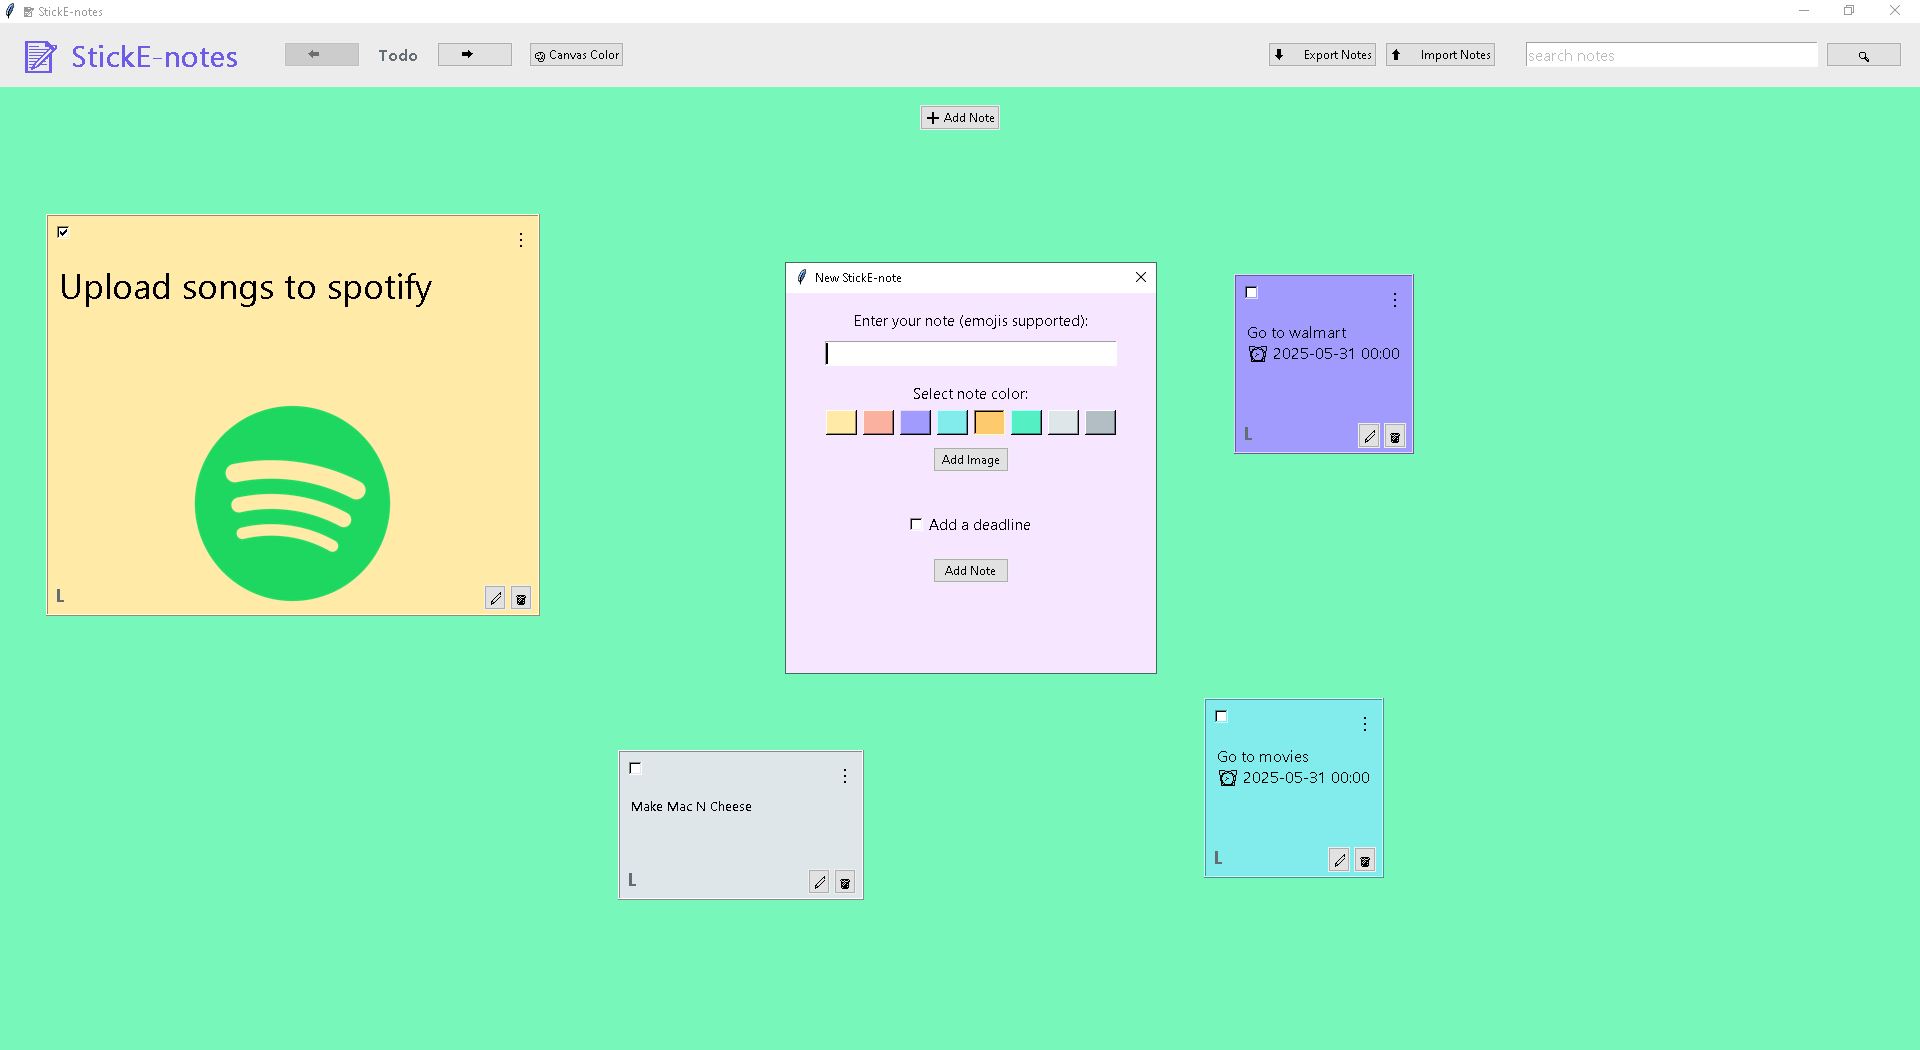The width and height of the screenshot is (1920, 1050).
Task: Check the Go to walmart checkbox
Action: (x=1251, y=293)
